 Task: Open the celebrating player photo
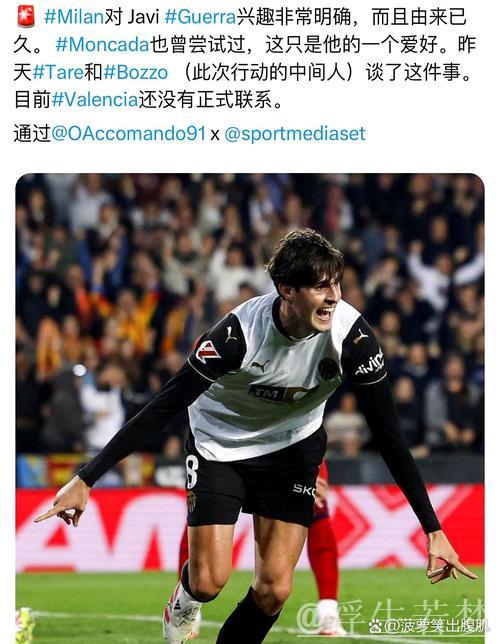pyautogui.click(x=250, y=408)
